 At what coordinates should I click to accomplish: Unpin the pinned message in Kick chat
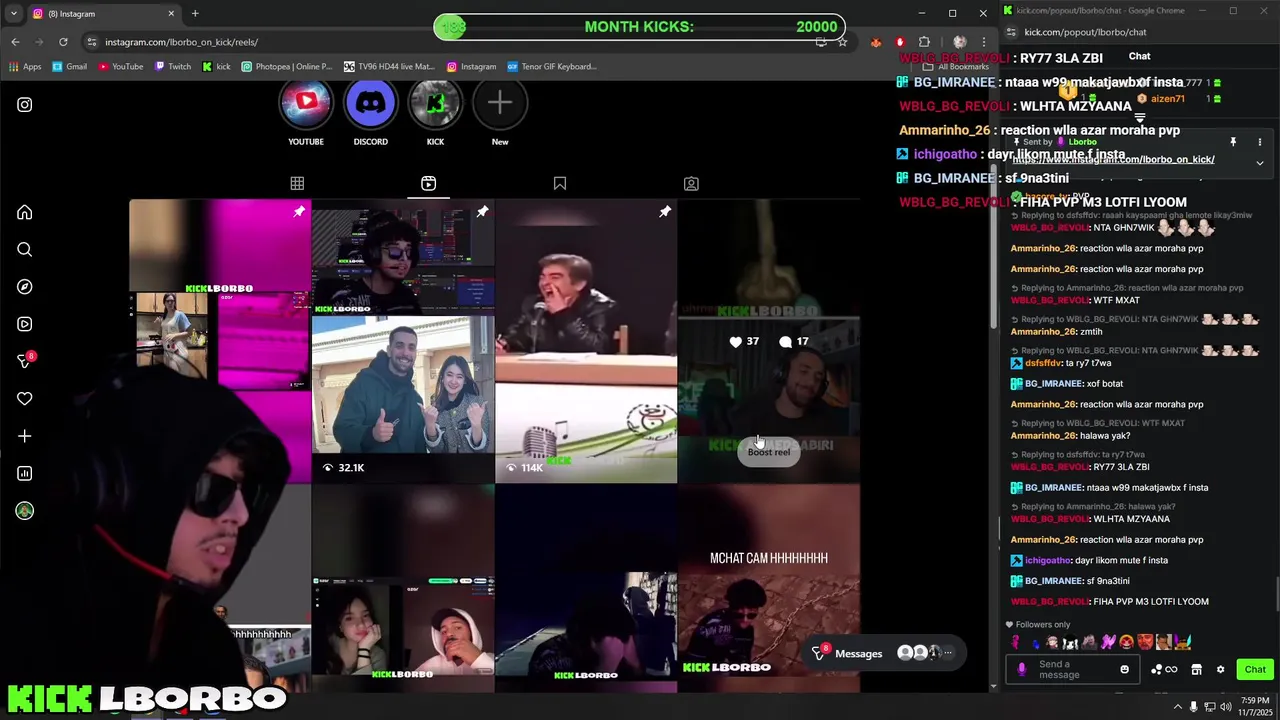(x=1233, y=142)
